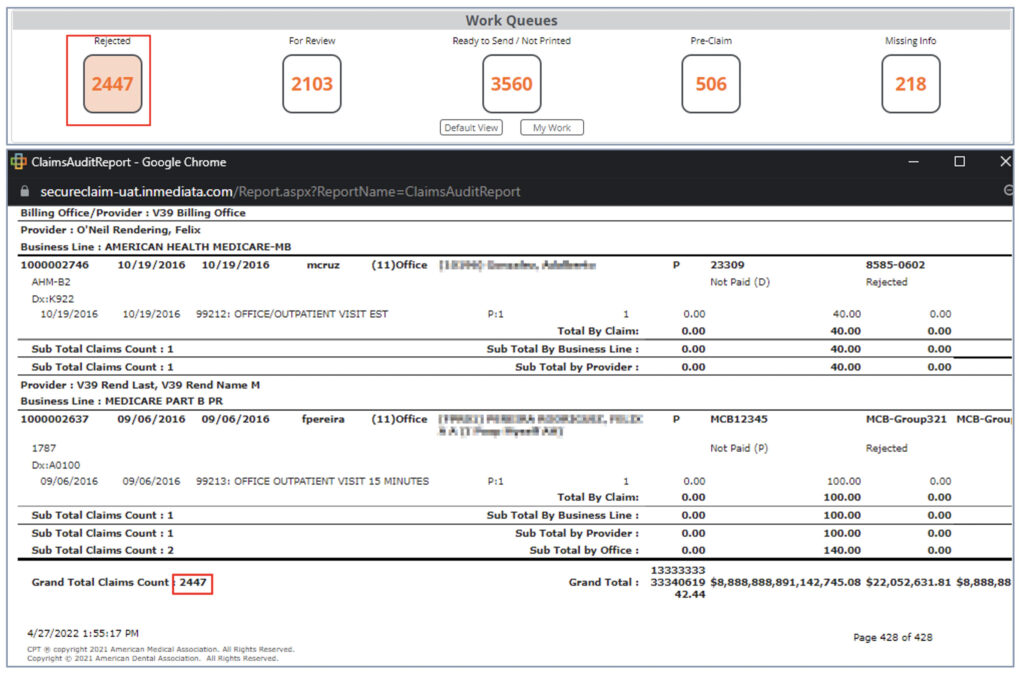
Task: Open the Rejected work queue tile
Action: (112, 84)
